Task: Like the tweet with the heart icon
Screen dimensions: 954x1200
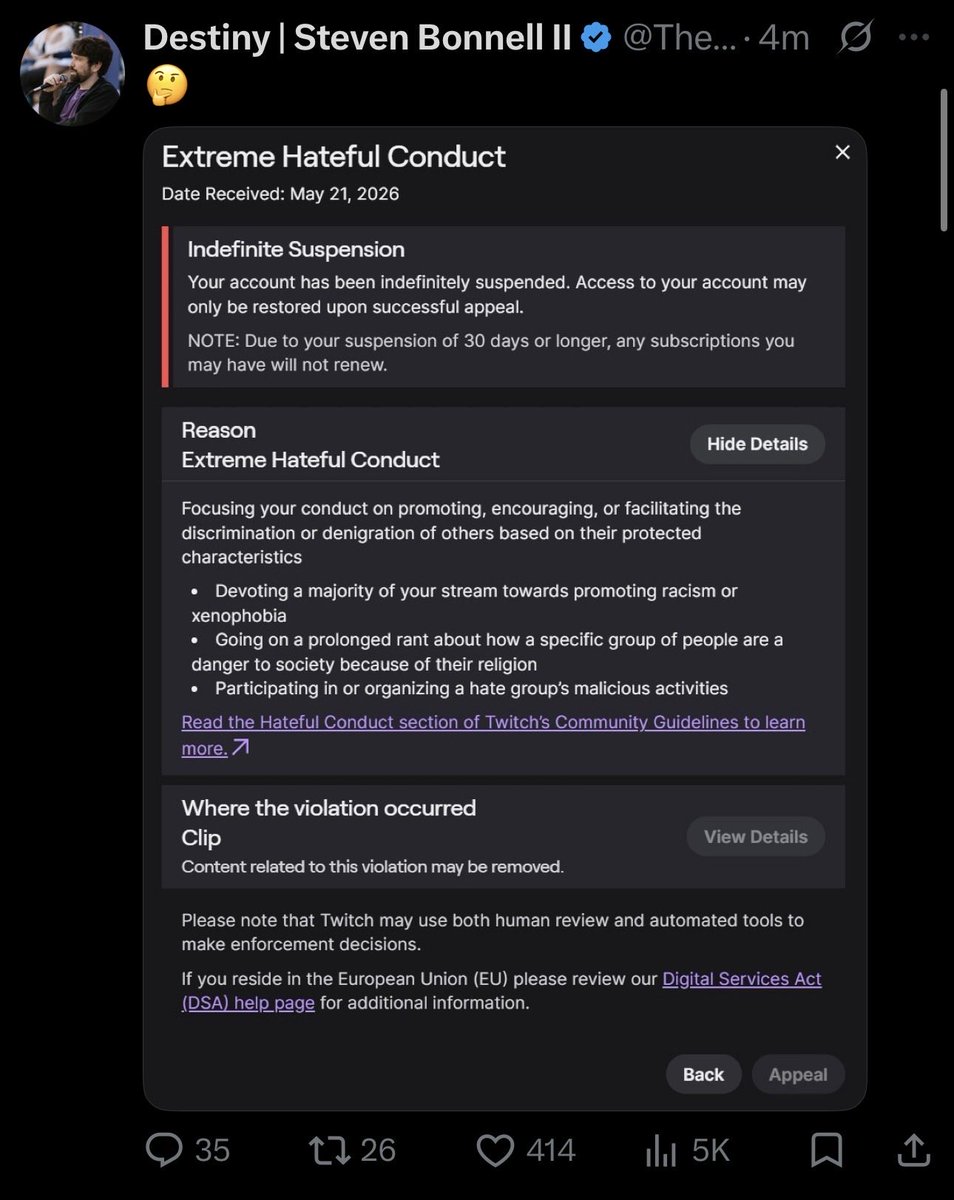Action: pyautogui.click(x=495, y=1150)
